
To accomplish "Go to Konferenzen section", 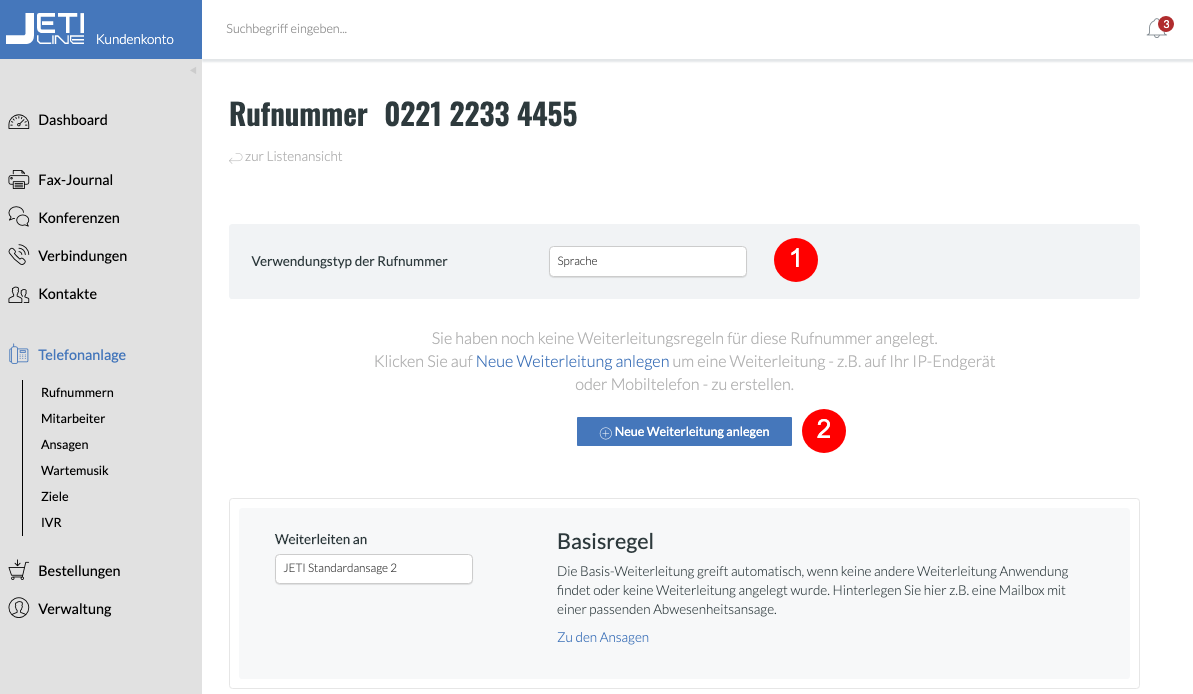I will tap(79, 218).
